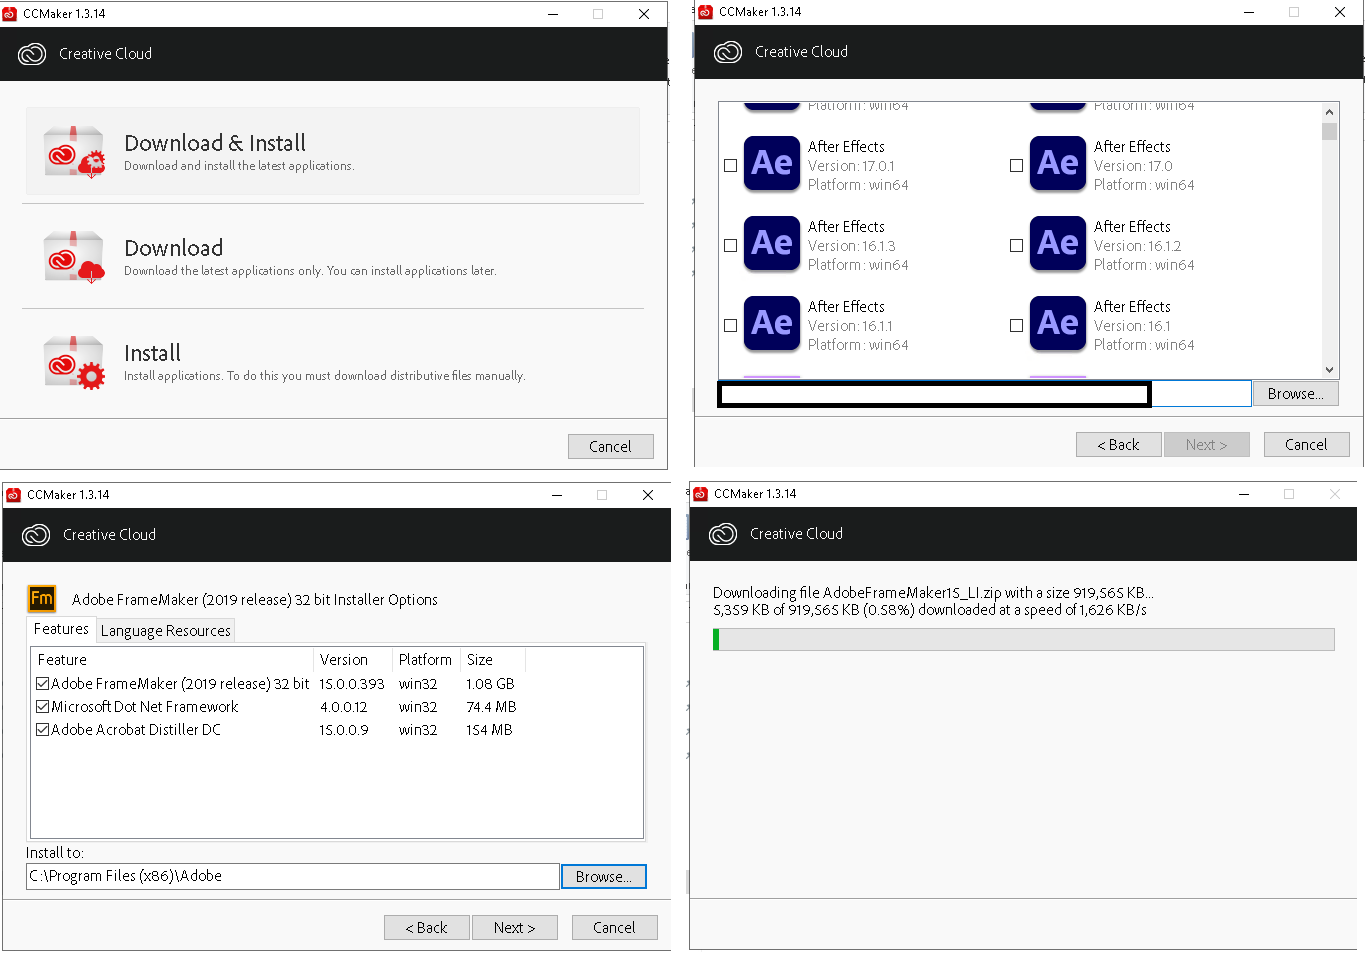The image size is (1368, 968).
Task: Click After Effects 17.0 Ae icon
Action: click(1058, 163)
